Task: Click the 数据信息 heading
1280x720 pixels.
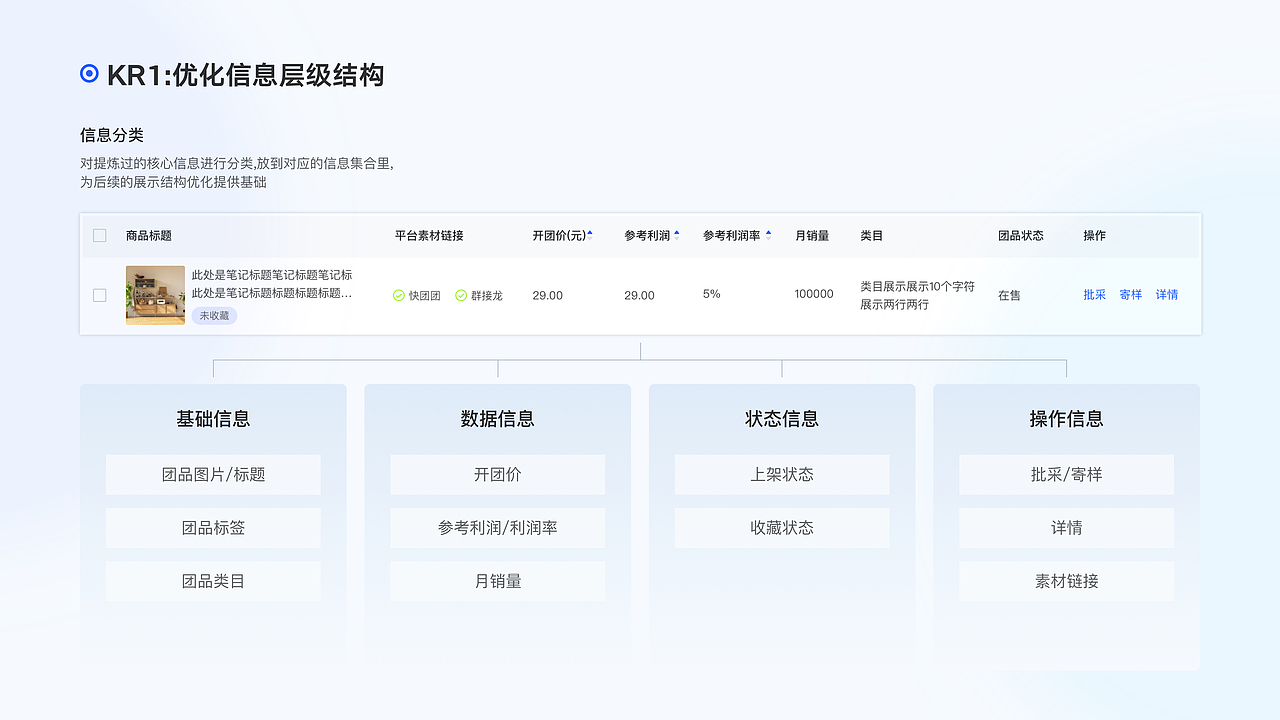Action: tap(498, 419)
